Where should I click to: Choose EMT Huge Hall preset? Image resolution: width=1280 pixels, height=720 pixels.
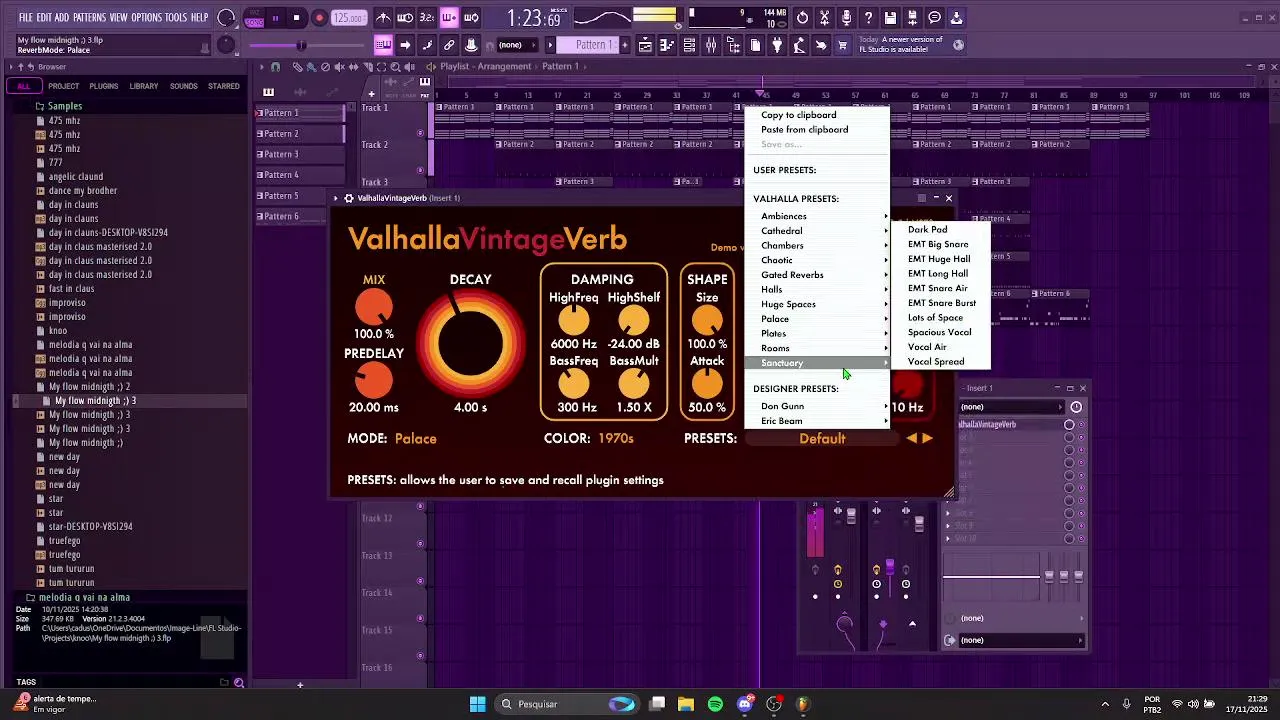pos(939,259)
